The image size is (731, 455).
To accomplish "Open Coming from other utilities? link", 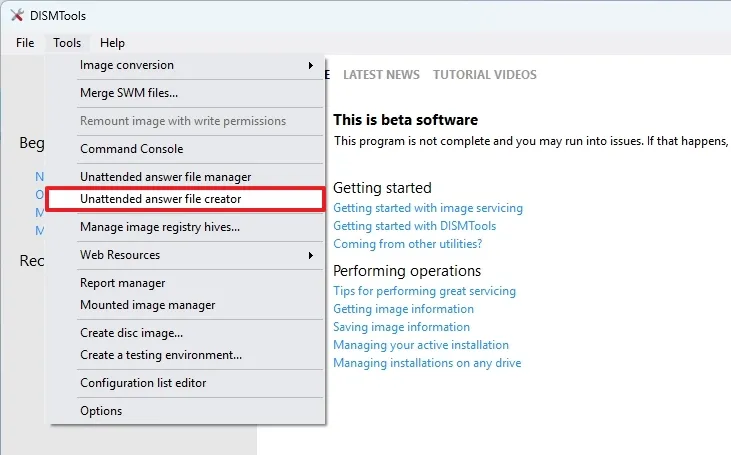I will (407, 244).
